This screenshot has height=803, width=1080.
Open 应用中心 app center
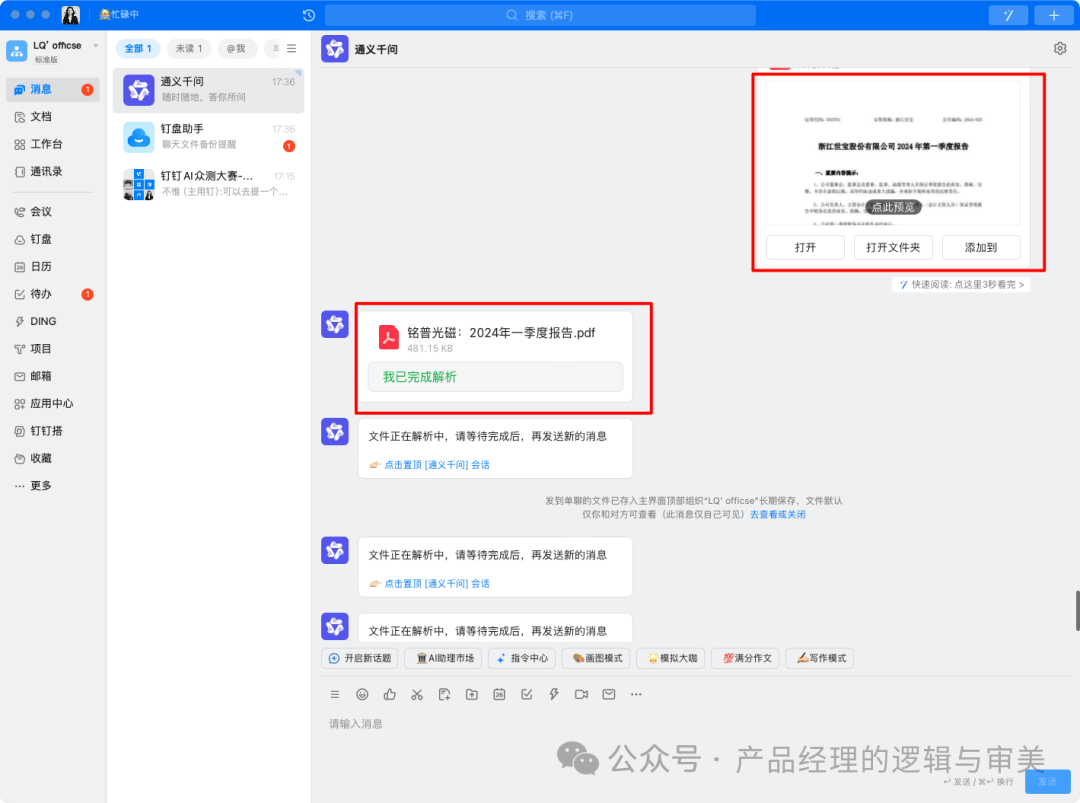43,404
